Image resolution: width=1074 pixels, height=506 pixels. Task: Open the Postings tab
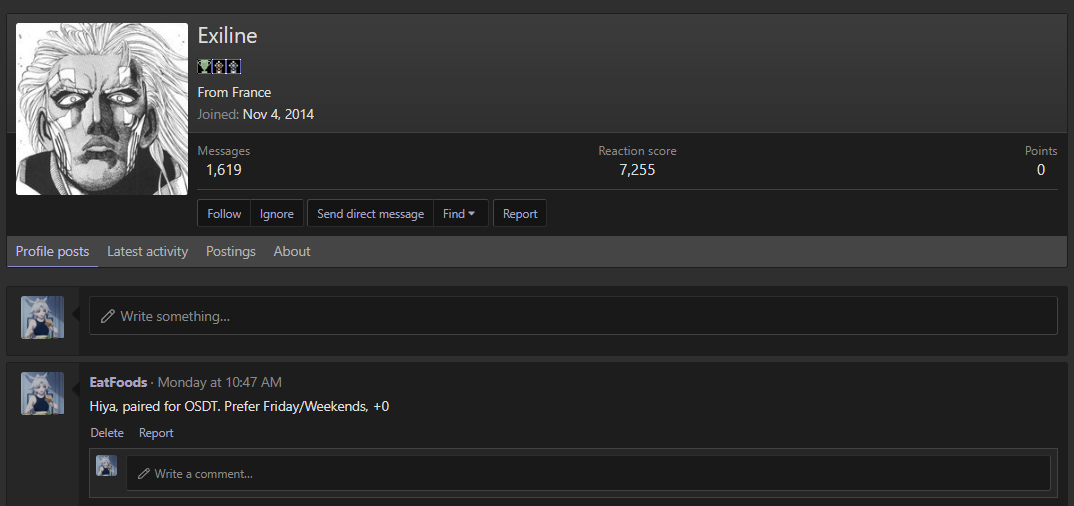pos(231,252)
